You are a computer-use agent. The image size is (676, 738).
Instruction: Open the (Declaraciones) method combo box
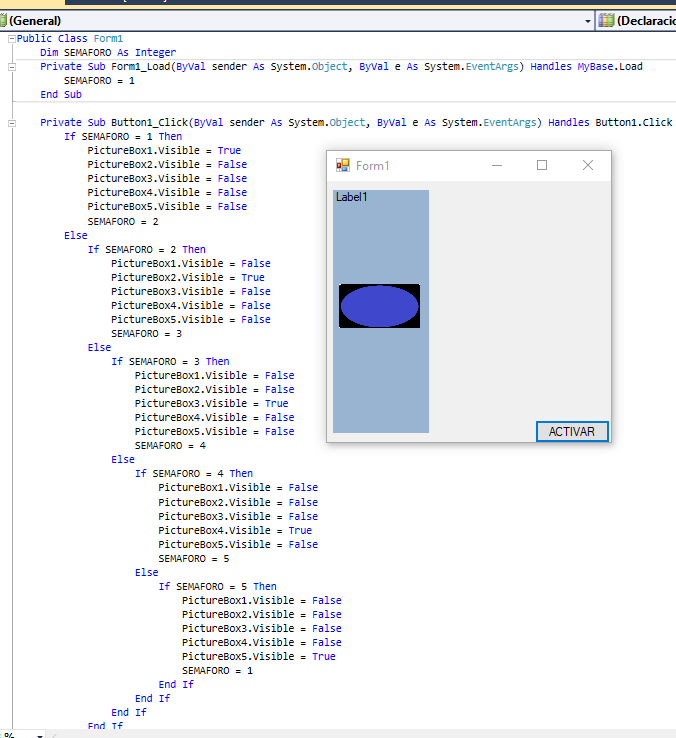tap(636, 21)
